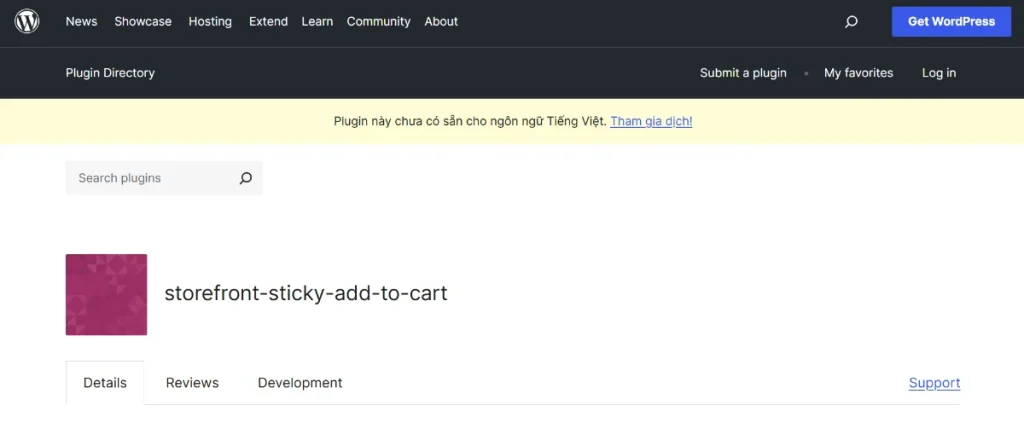Viewport: 1024px width, 446px height.
Task: Click the purple storefront plugin icon
Action: pos(106,294)
